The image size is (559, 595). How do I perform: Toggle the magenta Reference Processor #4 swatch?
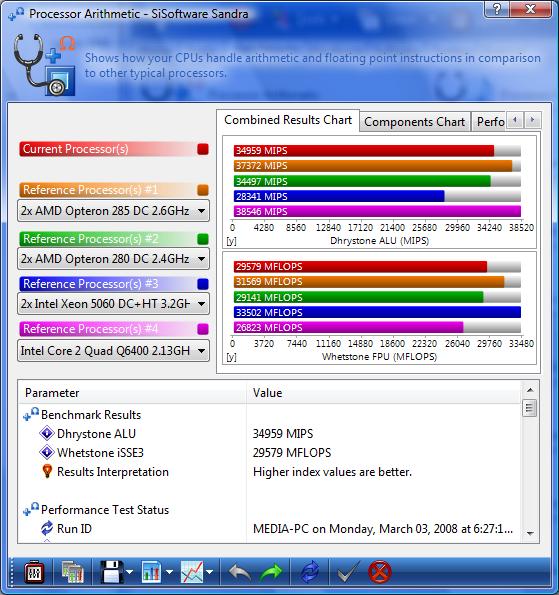203,329
